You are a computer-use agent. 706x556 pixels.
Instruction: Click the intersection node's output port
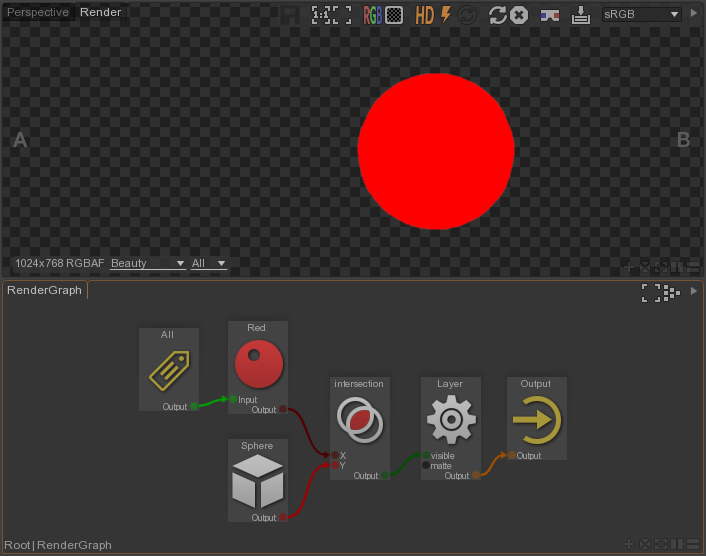[386, 476]
